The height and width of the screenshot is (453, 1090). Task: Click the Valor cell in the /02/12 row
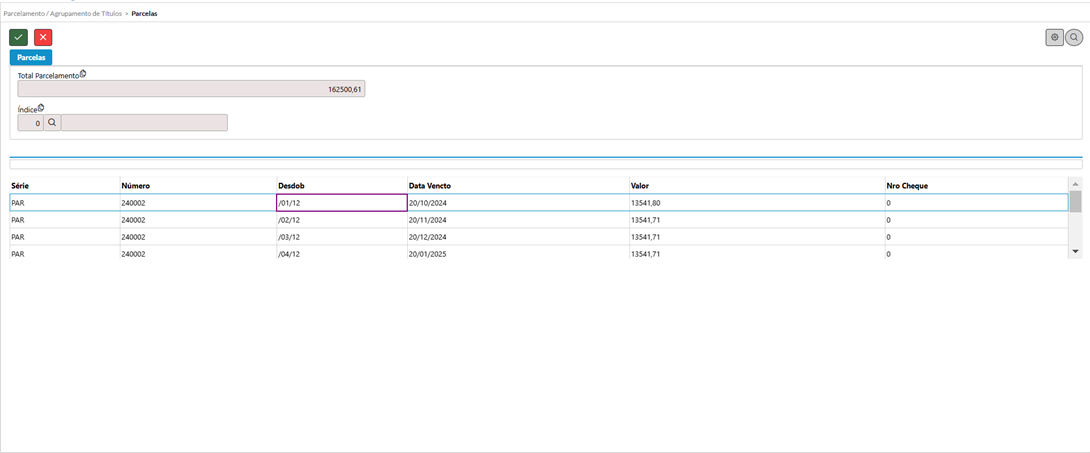(756, 220)
